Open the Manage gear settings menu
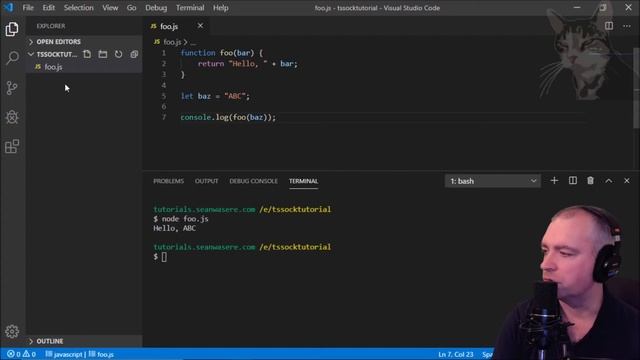The width and height of the screenshot is (640, 360). (x=12, y=331)
